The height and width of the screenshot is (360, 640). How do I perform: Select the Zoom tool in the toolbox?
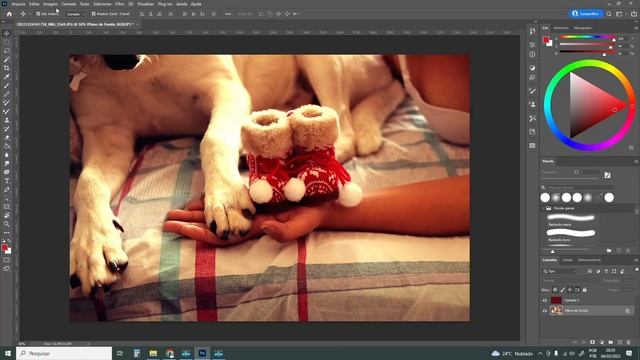tap(7, 224)
